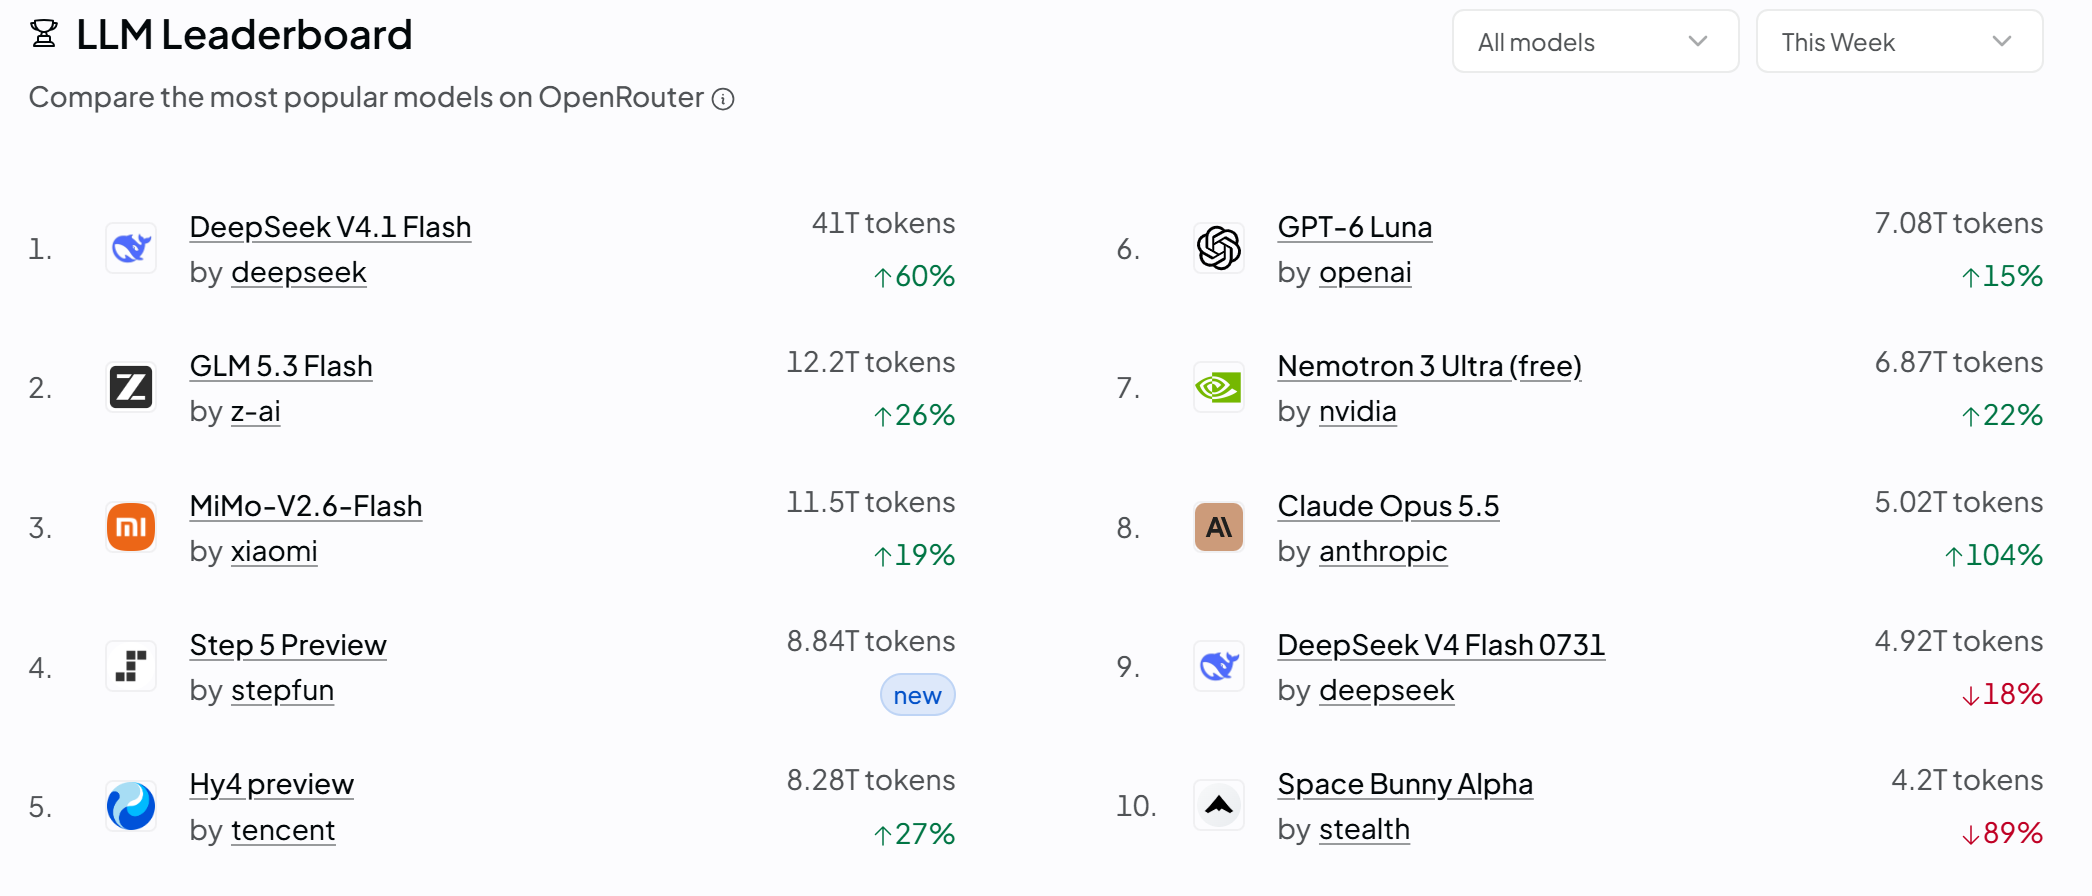Screen dimensions: 2092x896
Task: Open the This Week time range dropdown
Action: coord(1899,42)
